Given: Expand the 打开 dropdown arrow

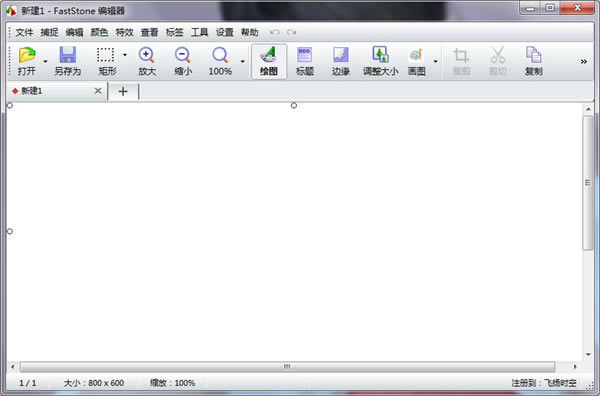Looking at the screenshot, I should tap(46, 61).
